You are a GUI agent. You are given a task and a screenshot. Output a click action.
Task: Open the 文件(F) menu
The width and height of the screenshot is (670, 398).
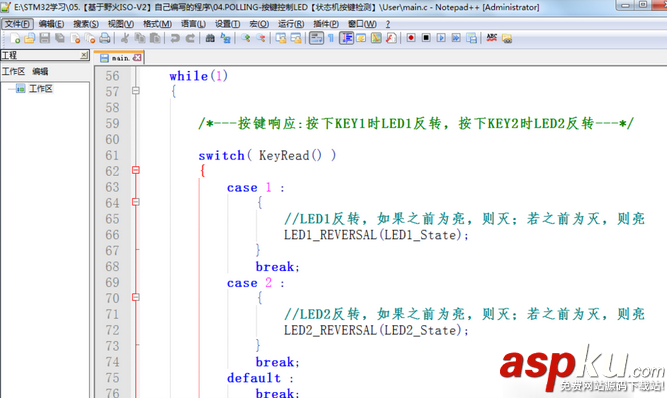(x=17, y=24)
